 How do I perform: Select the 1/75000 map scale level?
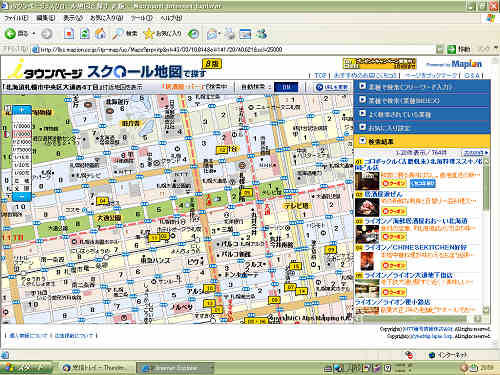[x=22, y=149]
